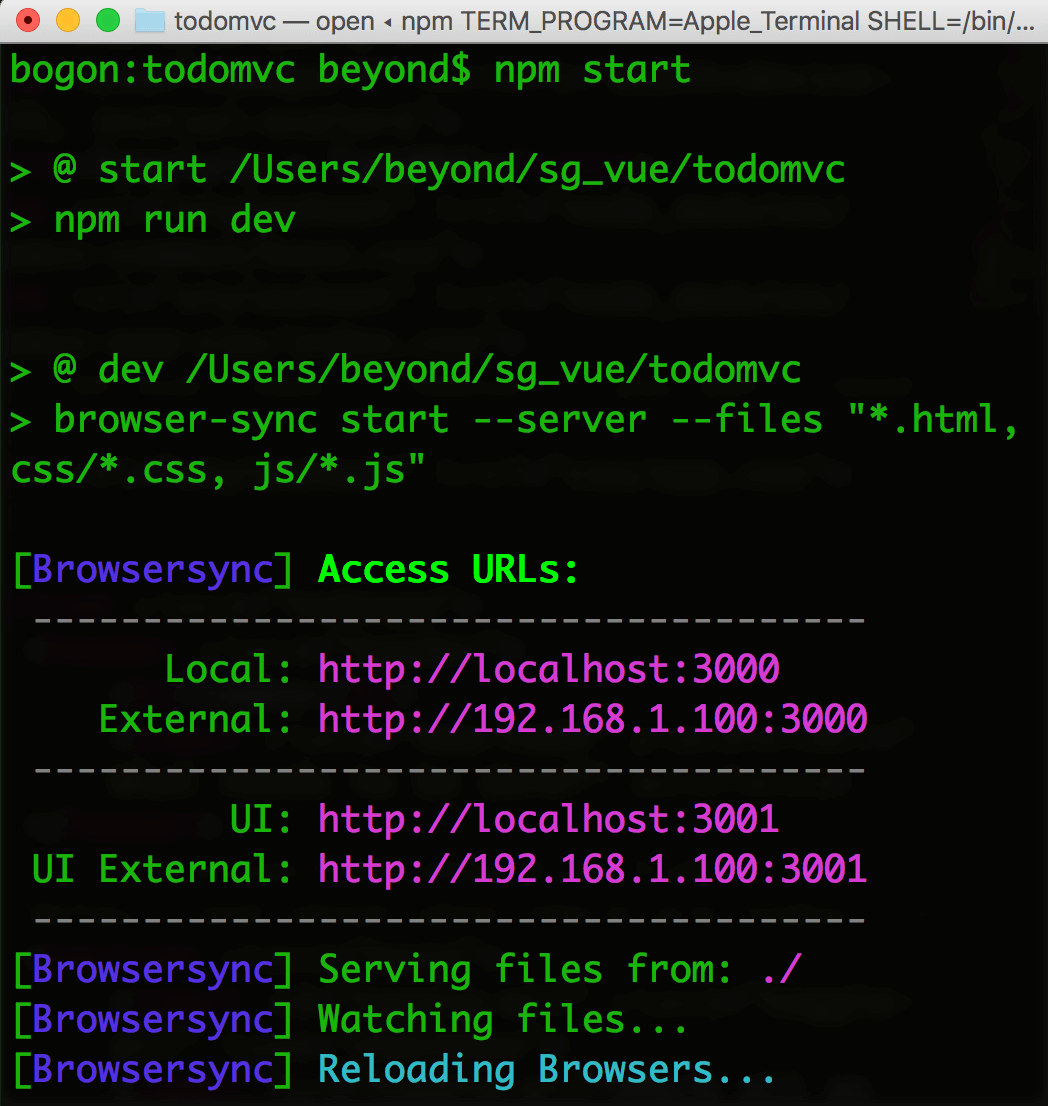Viewport: 1048px width, 1106px height.
Task: Click the green zoom window button
Action: (x=108, y=20)
